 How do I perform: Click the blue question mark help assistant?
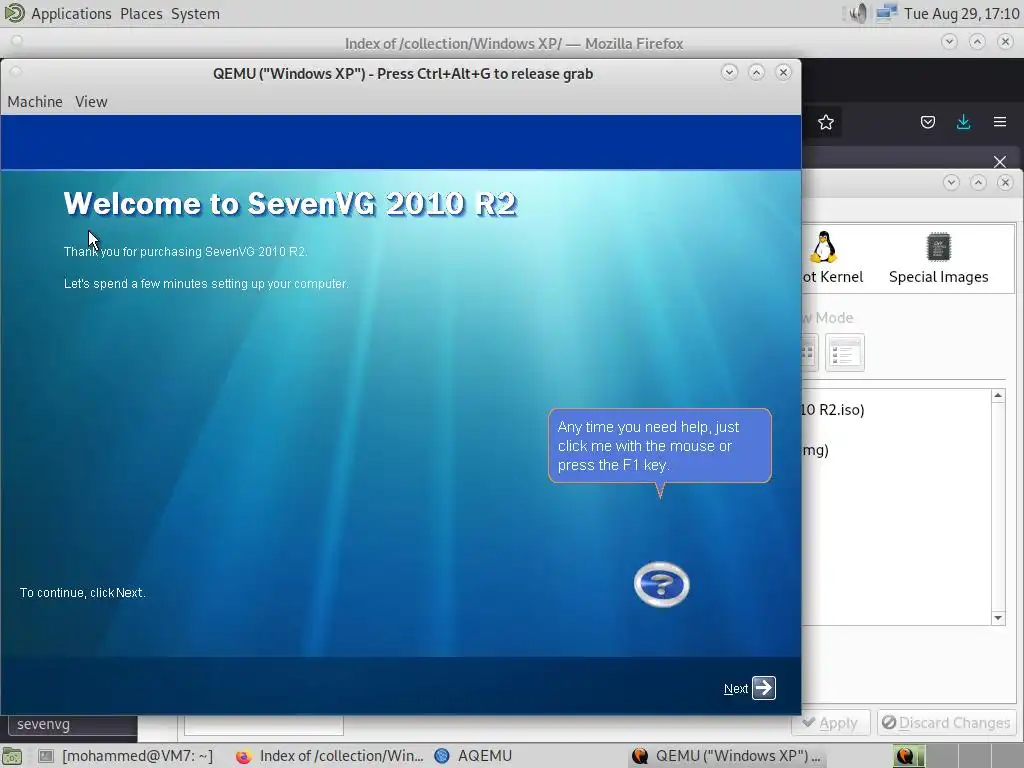[x=662, y=584]
